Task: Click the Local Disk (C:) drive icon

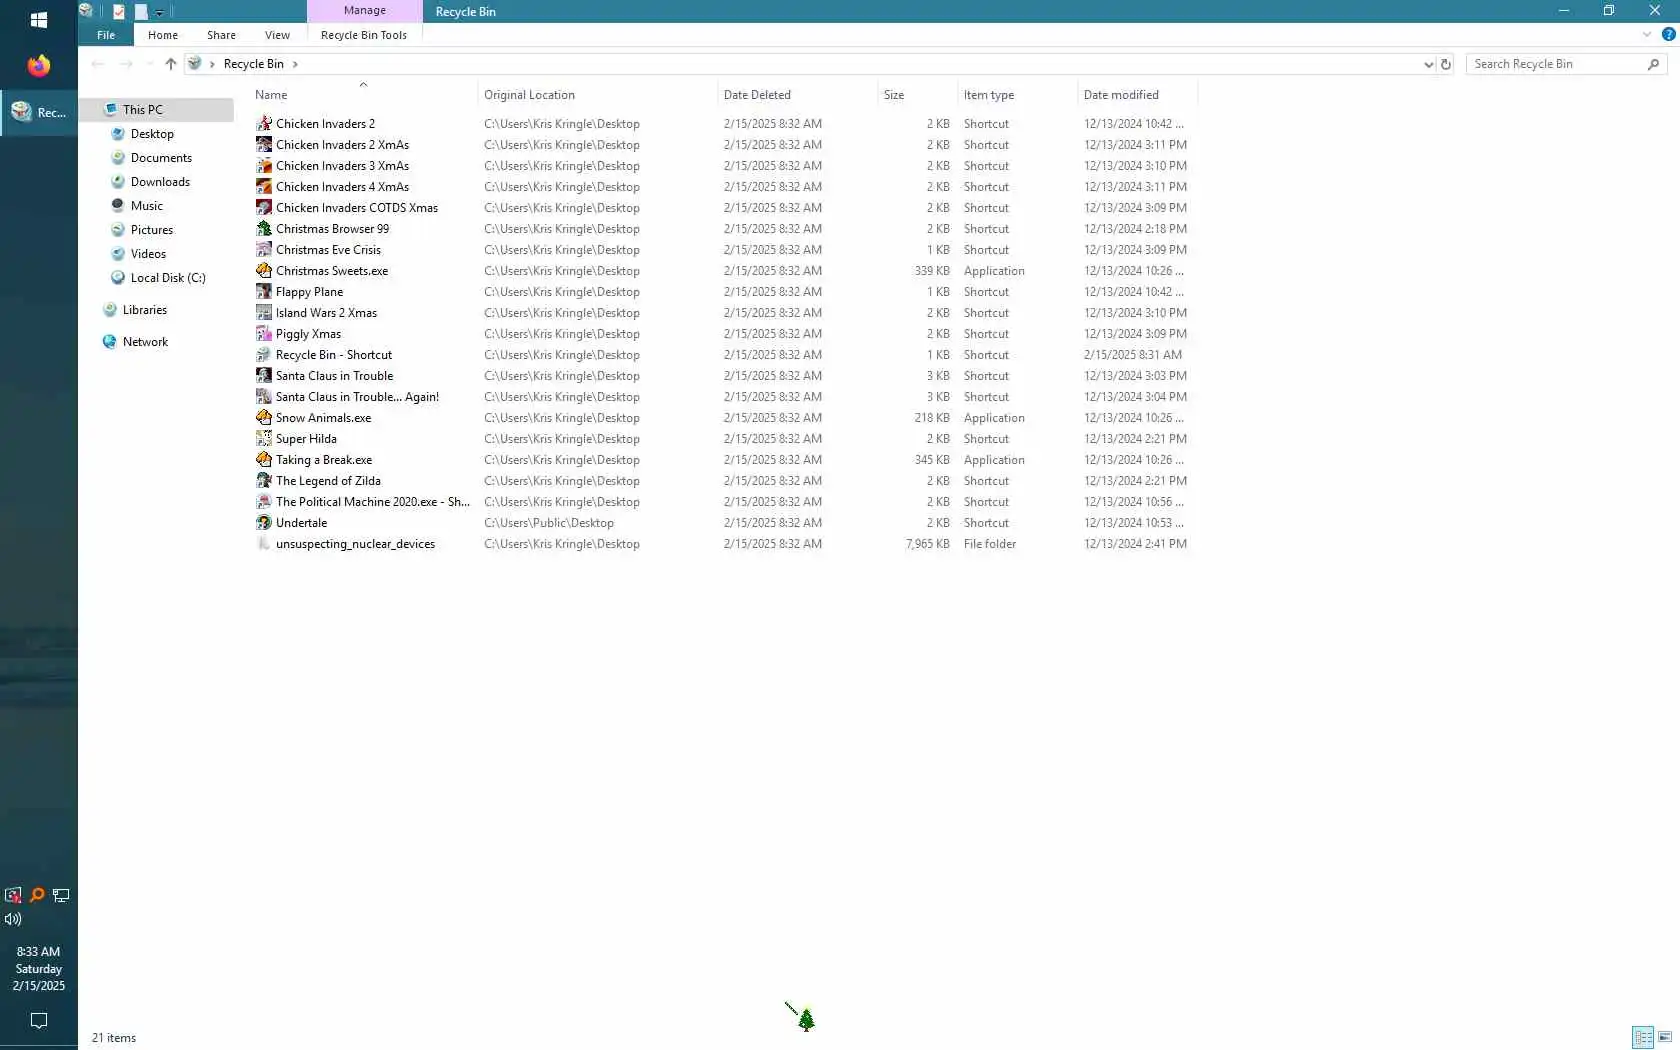Action: point(118,278)
